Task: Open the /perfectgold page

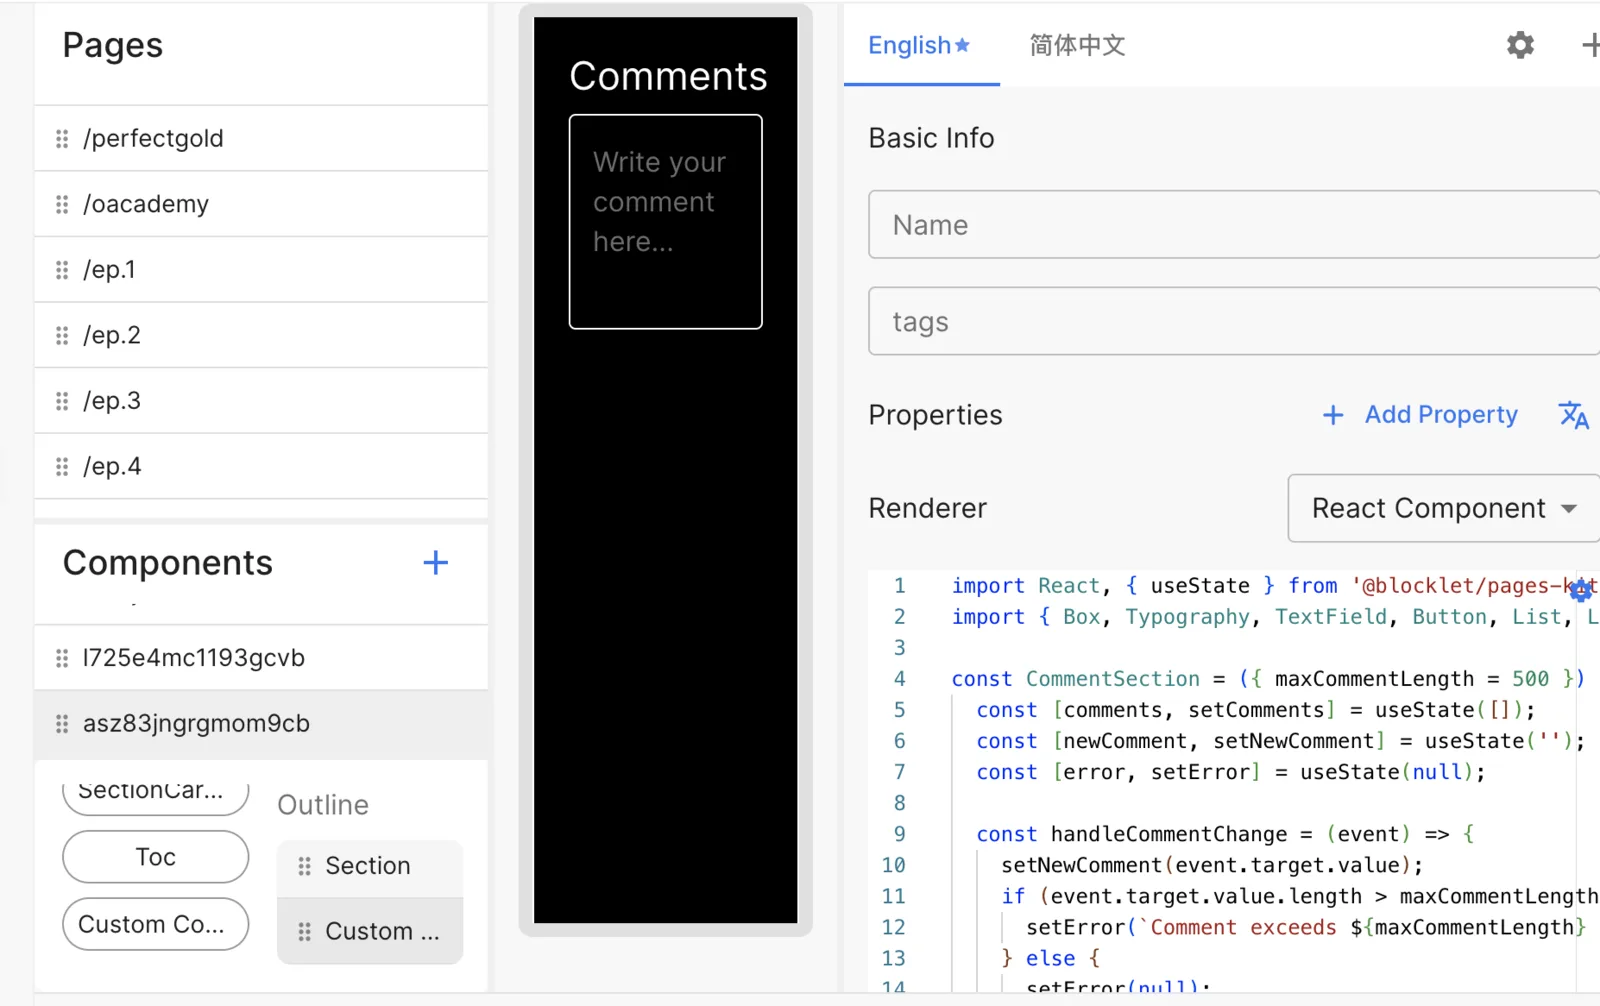Action: click(261, 138)
